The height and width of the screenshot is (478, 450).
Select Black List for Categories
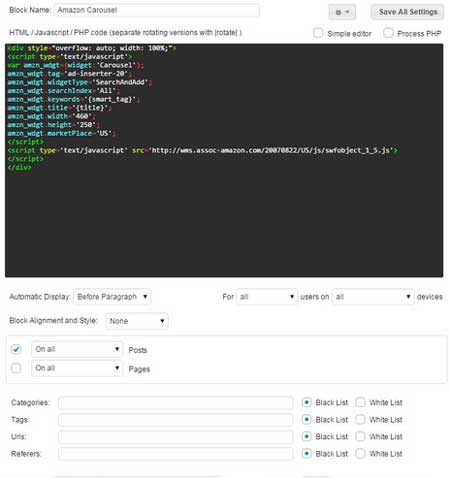tap(306, 402)
